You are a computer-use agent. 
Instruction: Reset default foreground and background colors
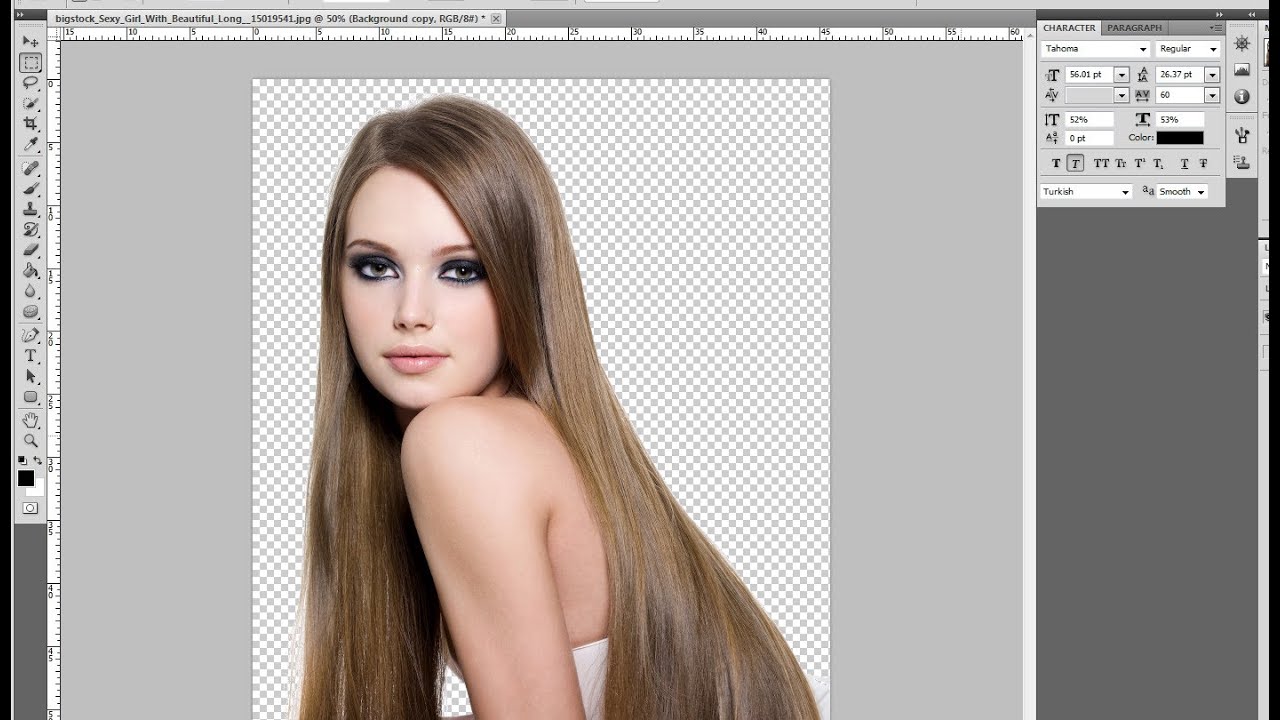pos(22,461)
